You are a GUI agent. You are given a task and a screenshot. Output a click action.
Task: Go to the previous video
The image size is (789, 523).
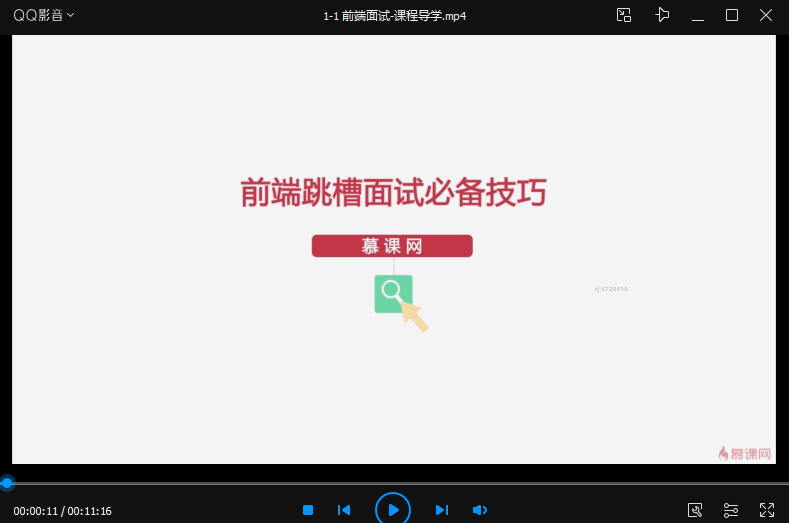coord(344,510)
